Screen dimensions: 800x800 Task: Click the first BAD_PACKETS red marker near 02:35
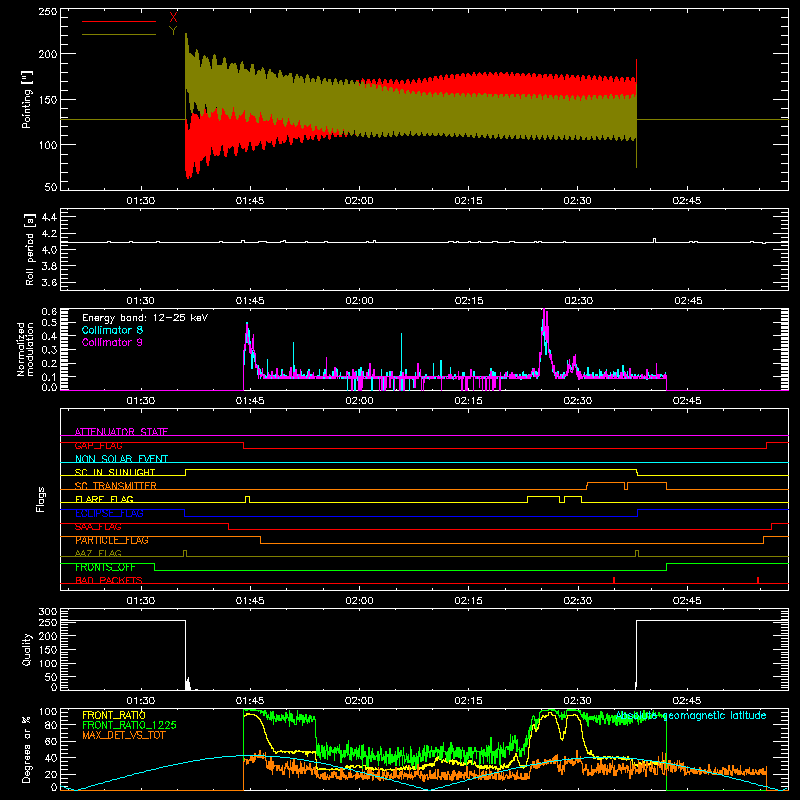614,580
